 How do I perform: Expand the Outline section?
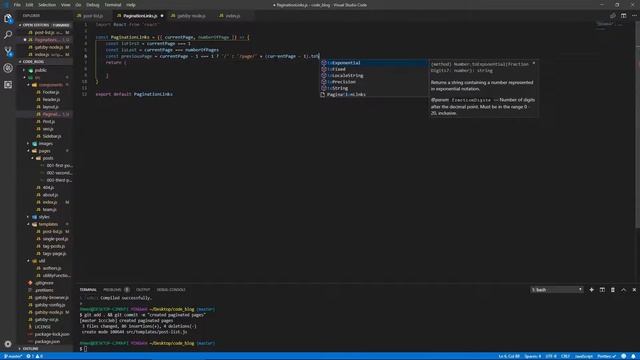click(x=44, y=349)
